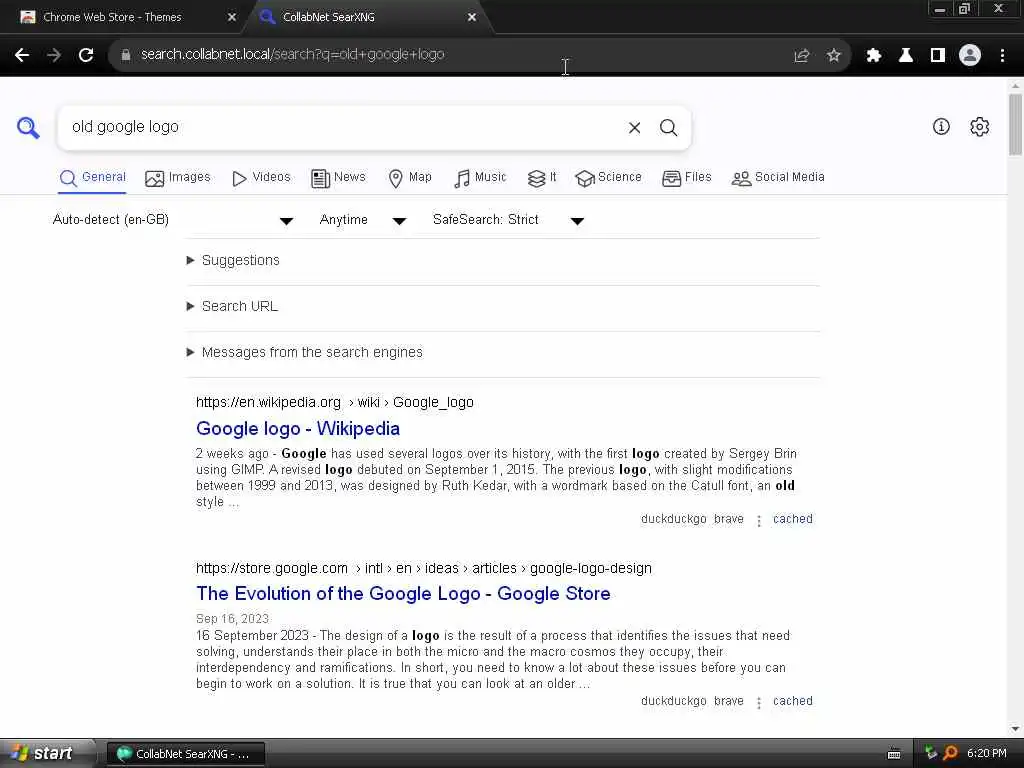Open preferences gear icon
The height and width of the screenshot is (768, 1024).
pos(979,127)
